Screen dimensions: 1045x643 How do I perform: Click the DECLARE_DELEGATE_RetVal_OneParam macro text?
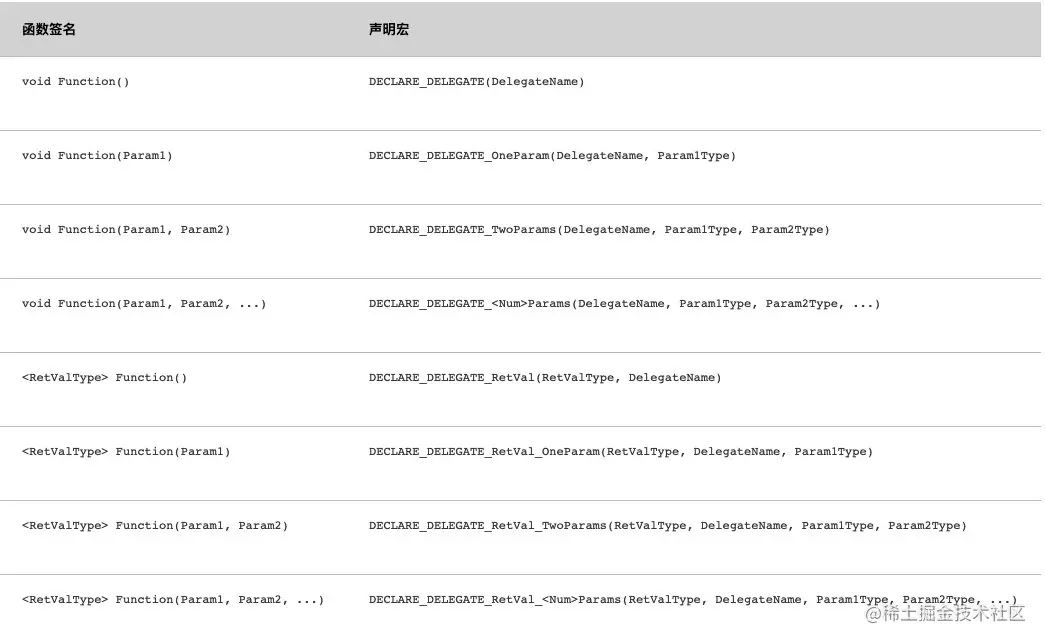(620, 451)
